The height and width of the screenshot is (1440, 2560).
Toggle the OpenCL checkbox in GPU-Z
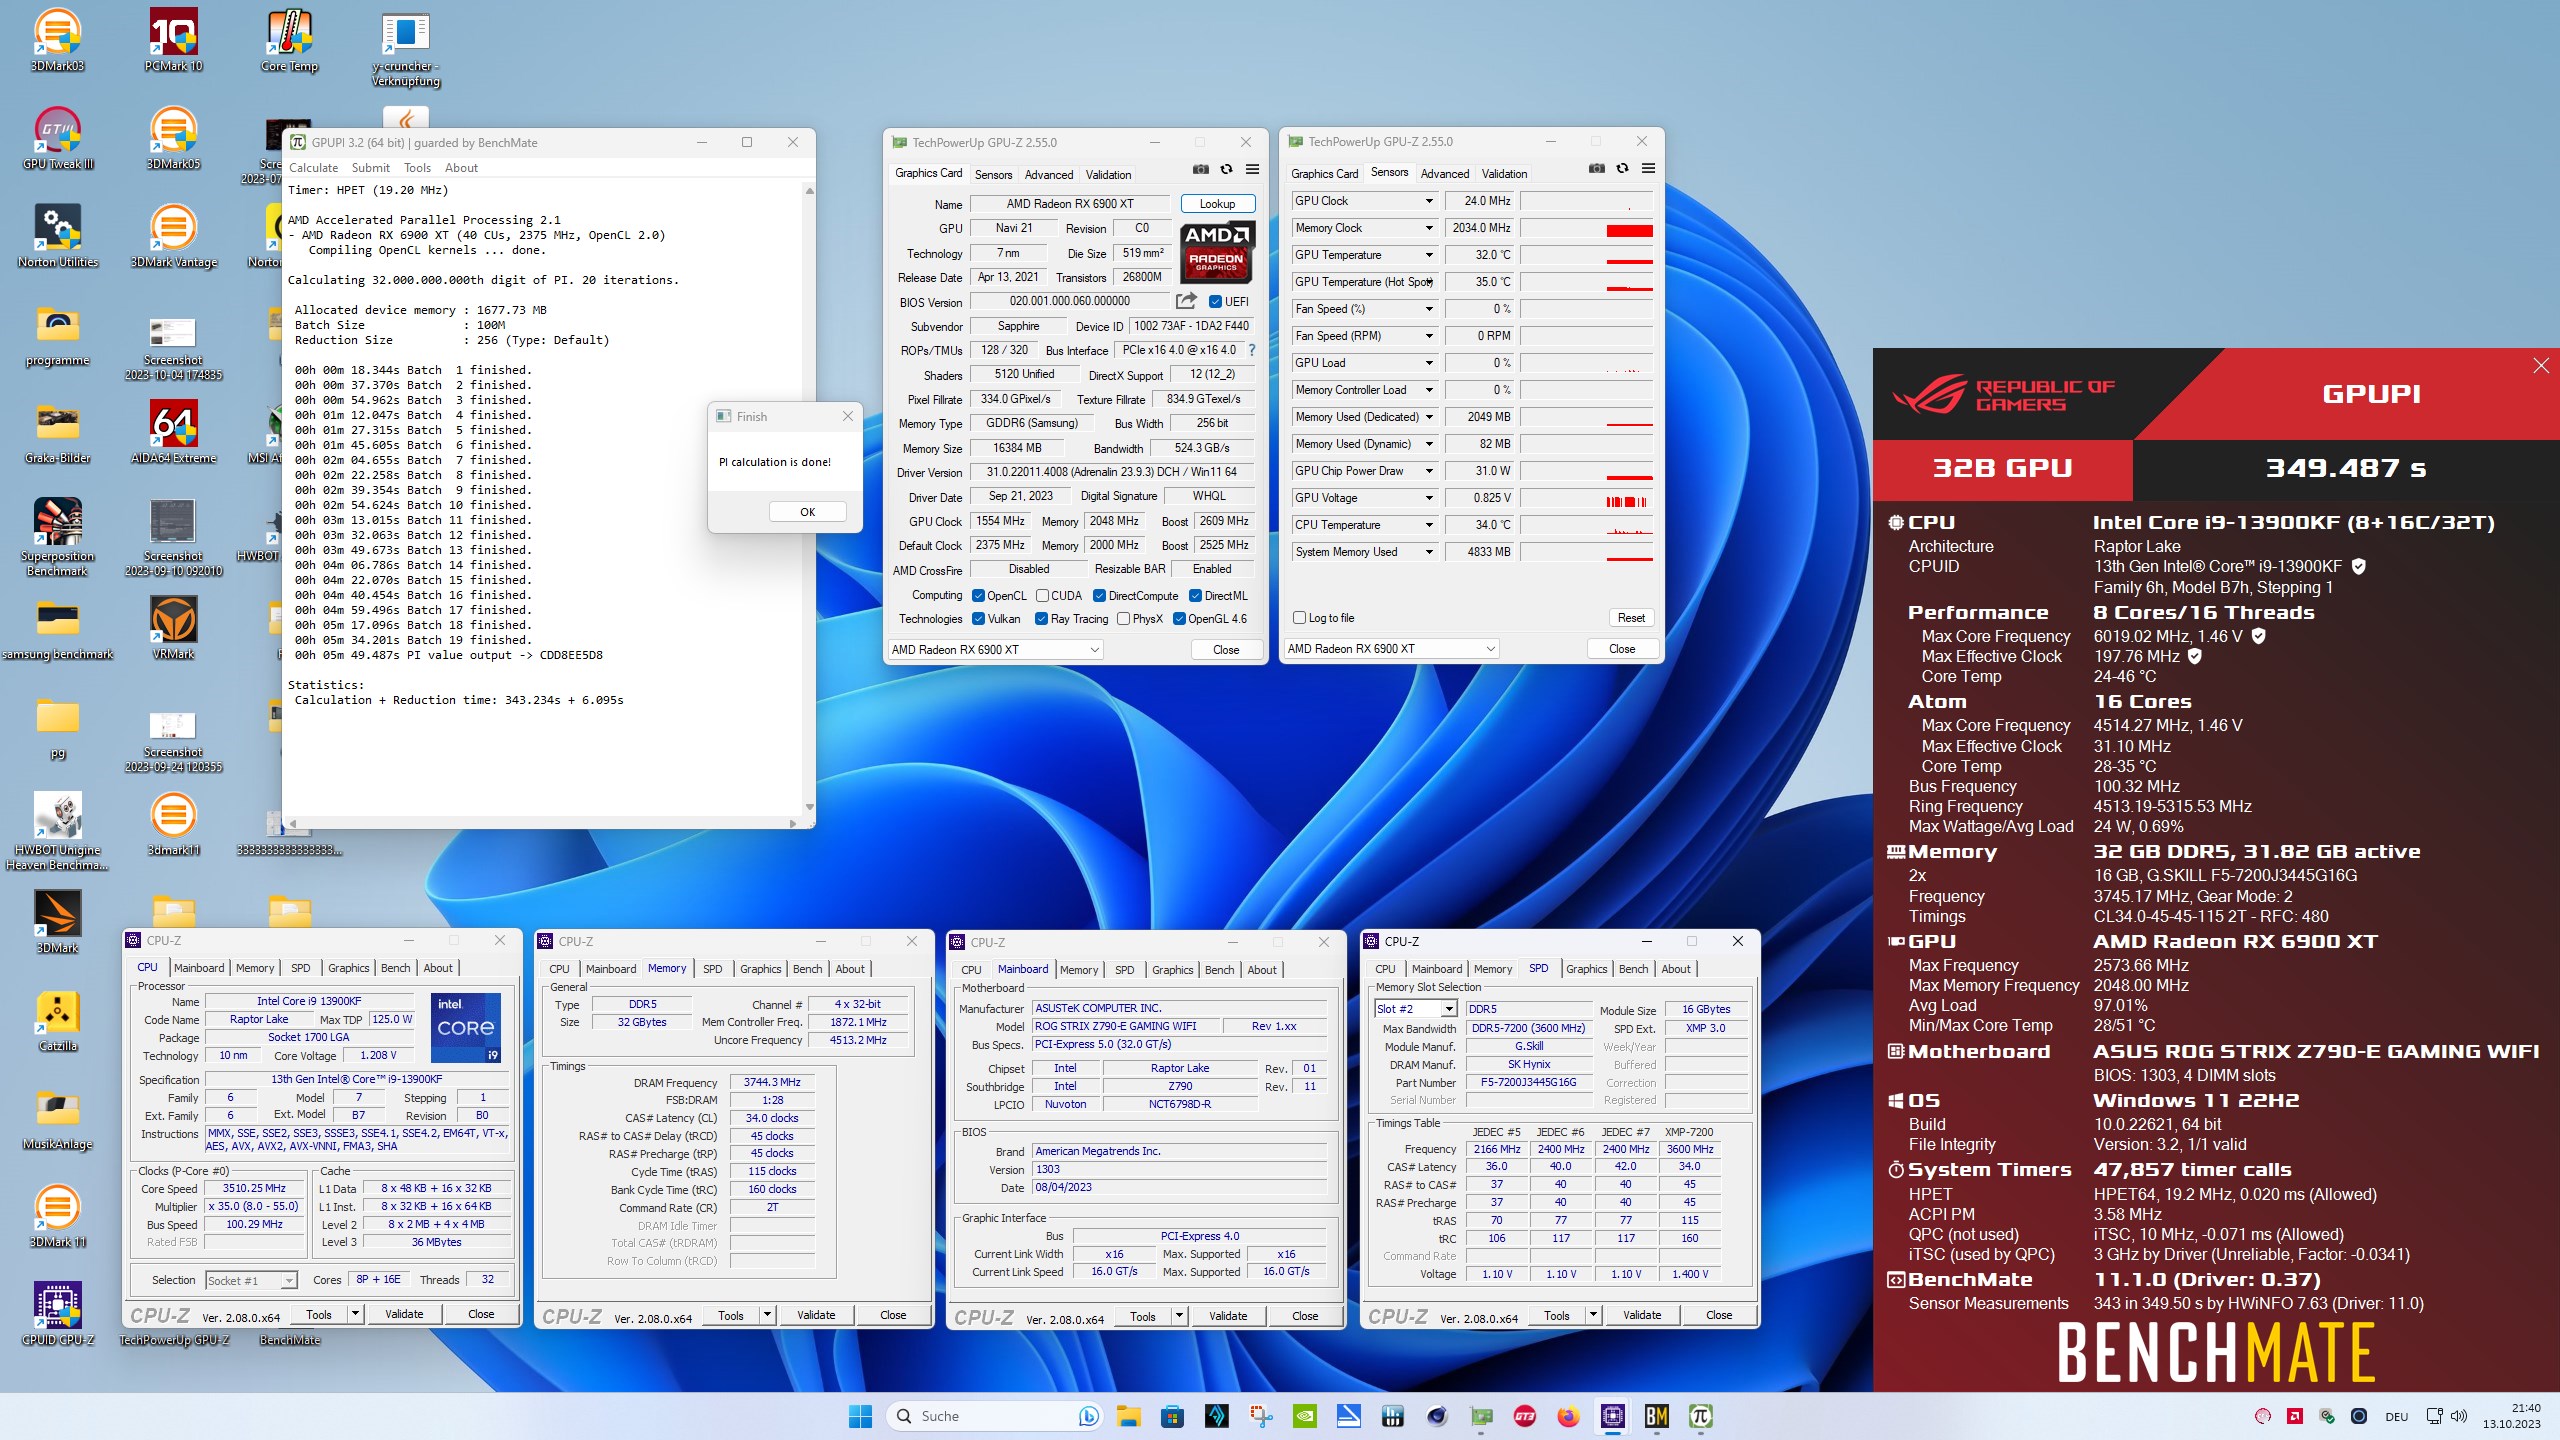[979, 596]
